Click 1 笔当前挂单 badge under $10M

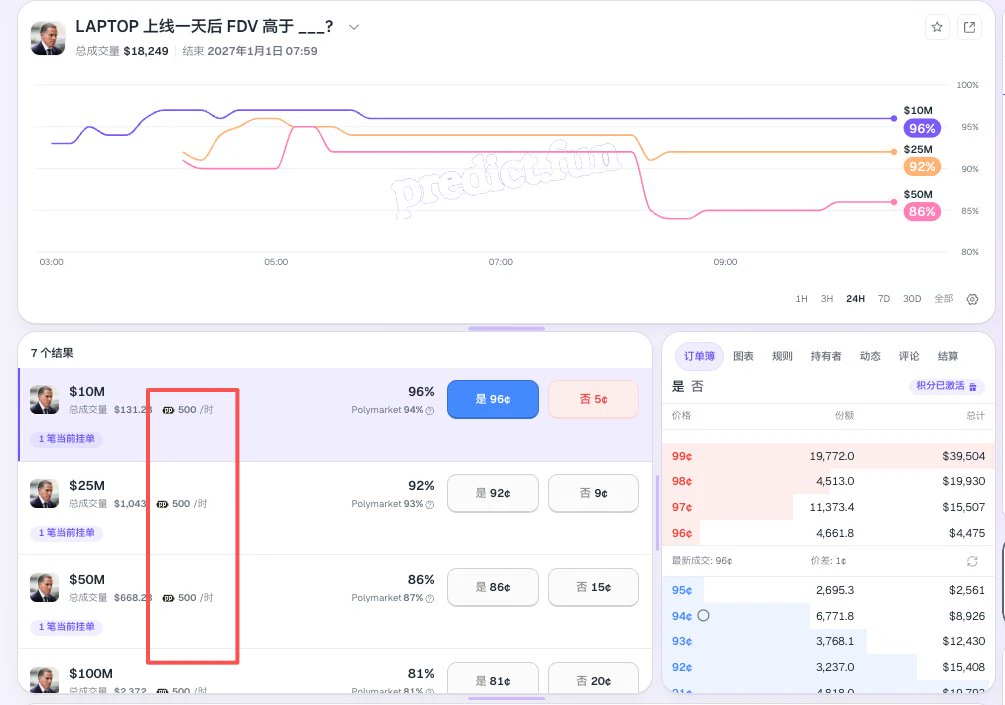(67, 439)
